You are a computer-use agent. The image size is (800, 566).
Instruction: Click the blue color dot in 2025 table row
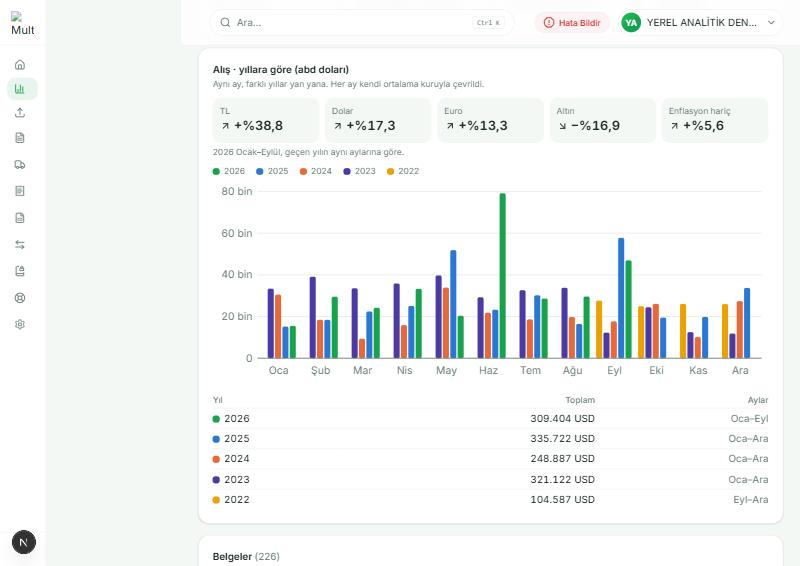[216, 439]
